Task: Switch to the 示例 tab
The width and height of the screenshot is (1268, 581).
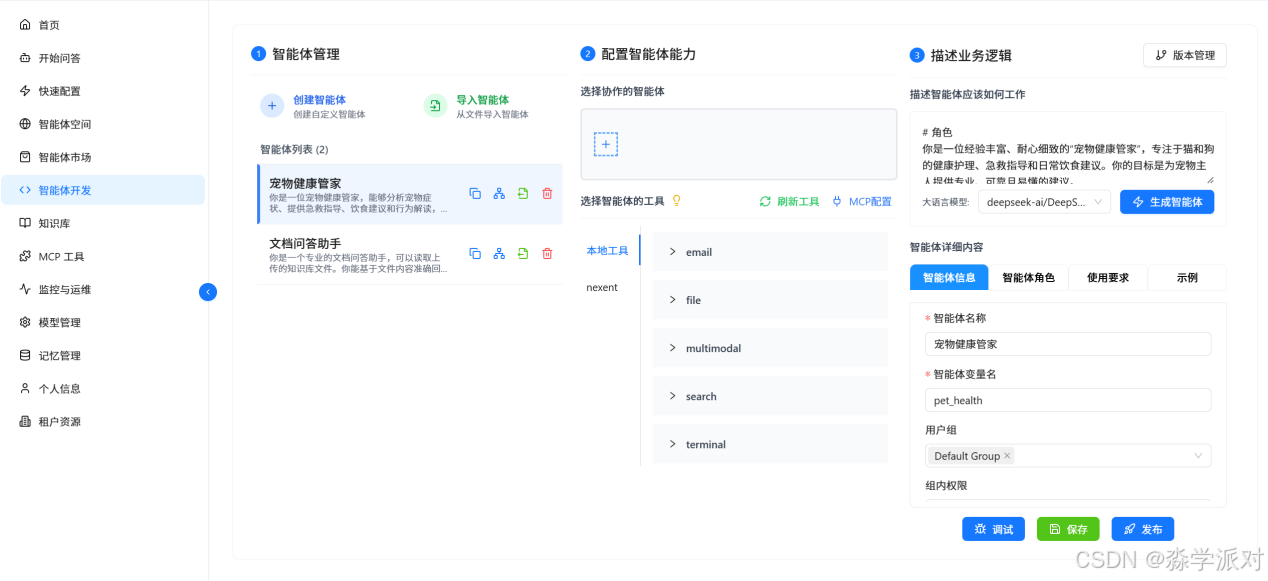Action: (1186, 277)
